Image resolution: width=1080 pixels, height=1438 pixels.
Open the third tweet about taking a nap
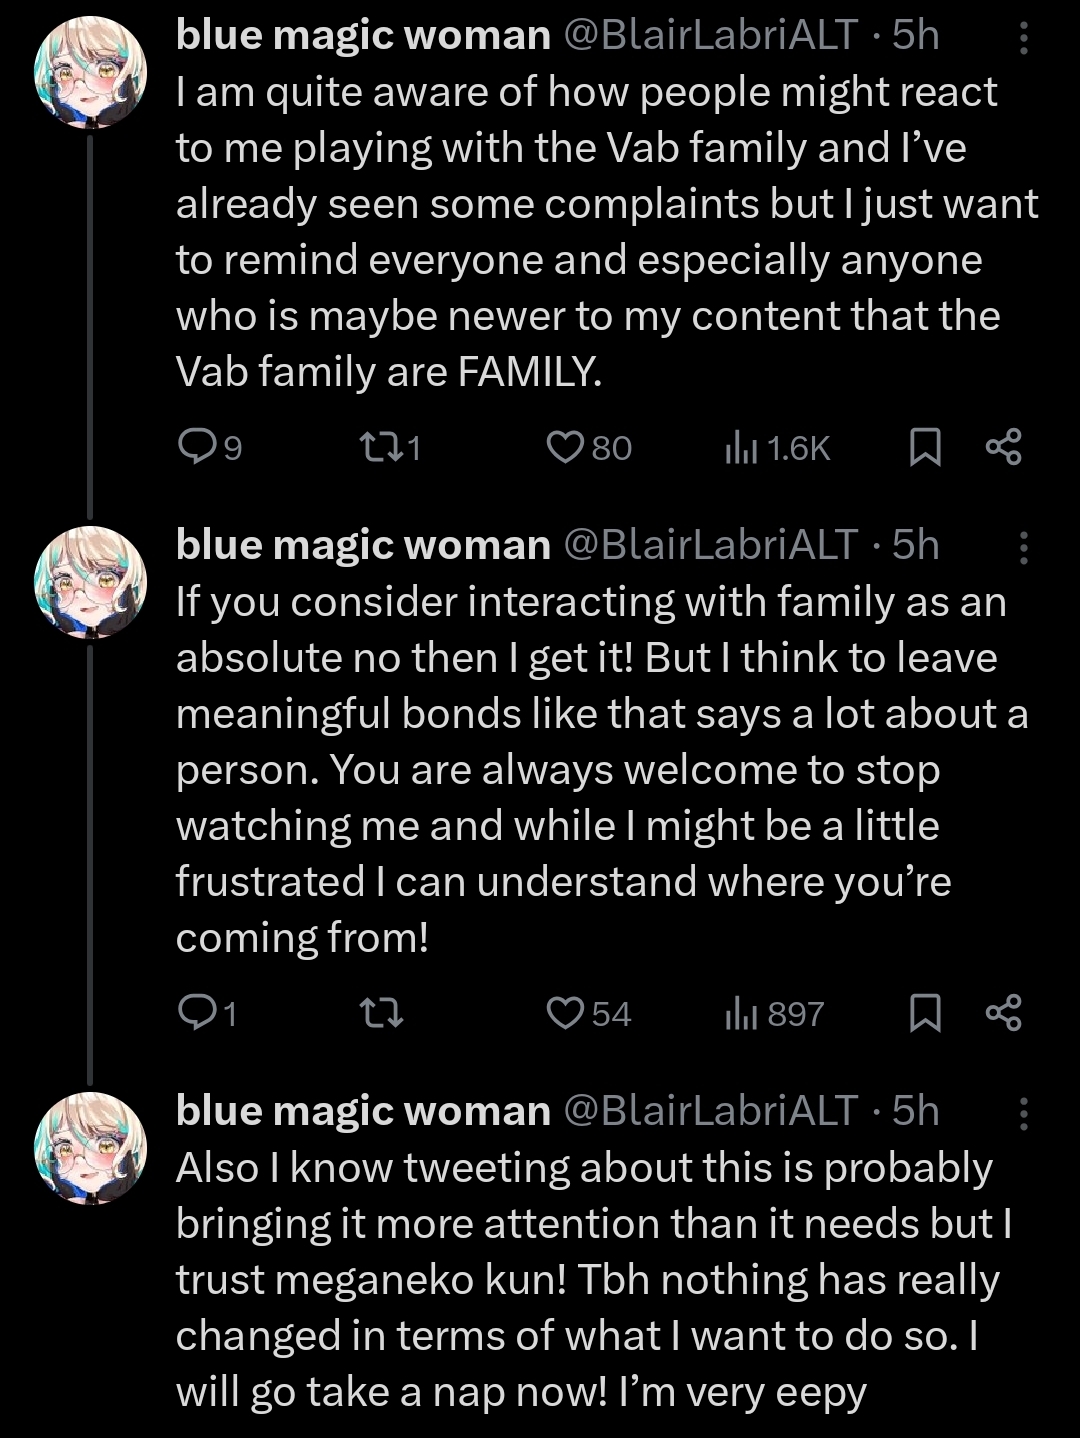tap(590, 1280)
